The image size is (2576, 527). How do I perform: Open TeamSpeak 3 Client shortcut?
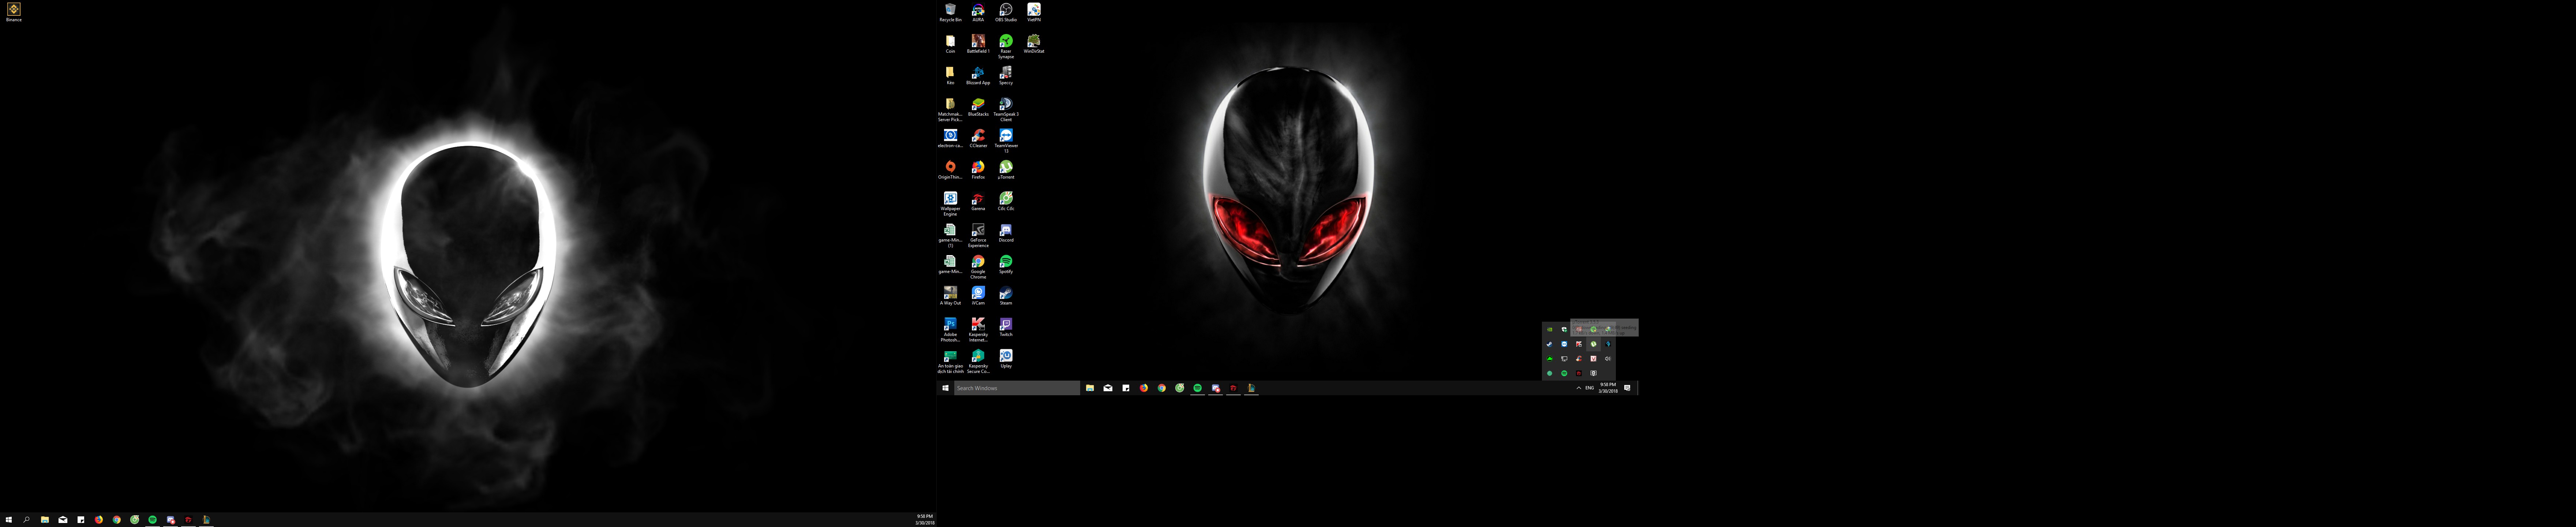[1005, 104]
